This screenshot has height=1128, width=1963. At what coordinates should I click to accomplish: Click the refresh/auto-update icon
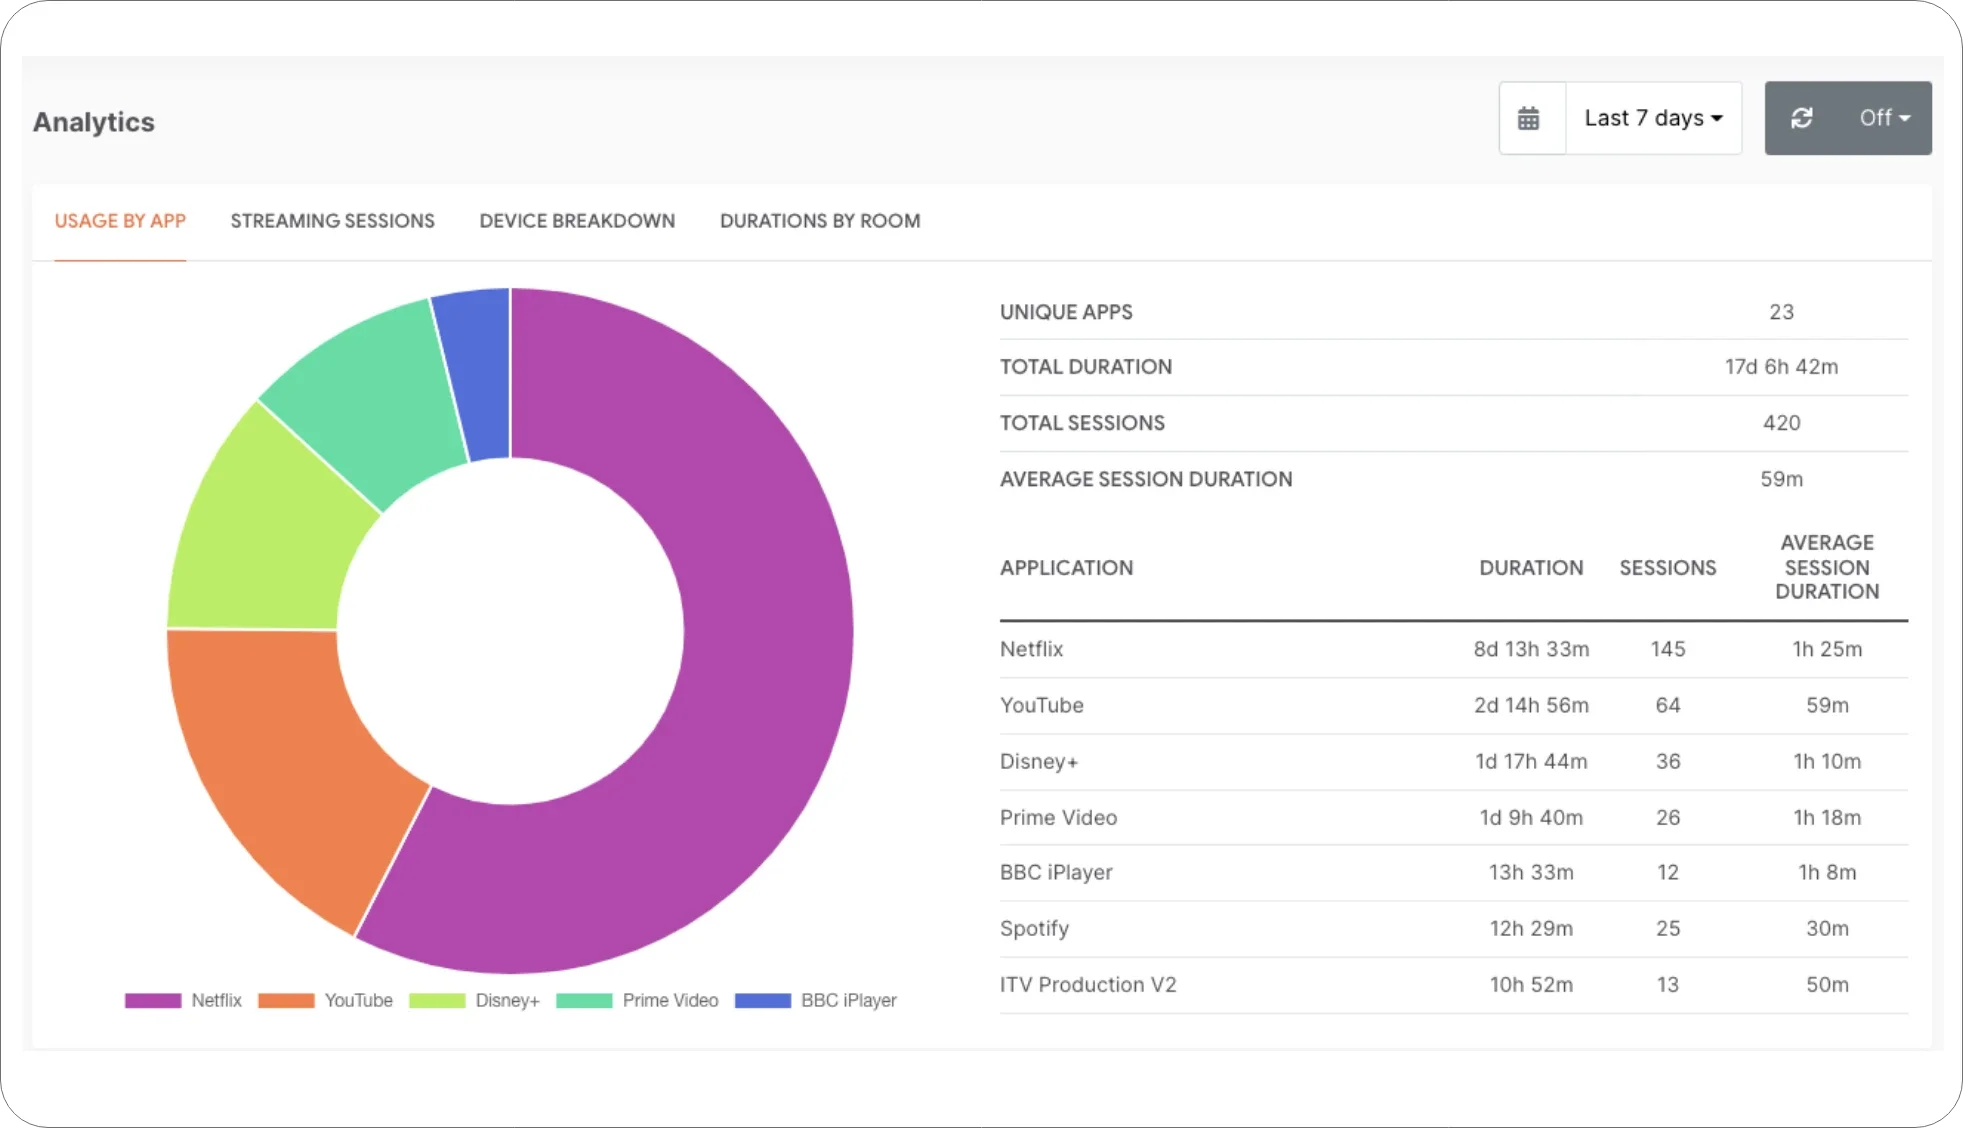[1804, 117]
